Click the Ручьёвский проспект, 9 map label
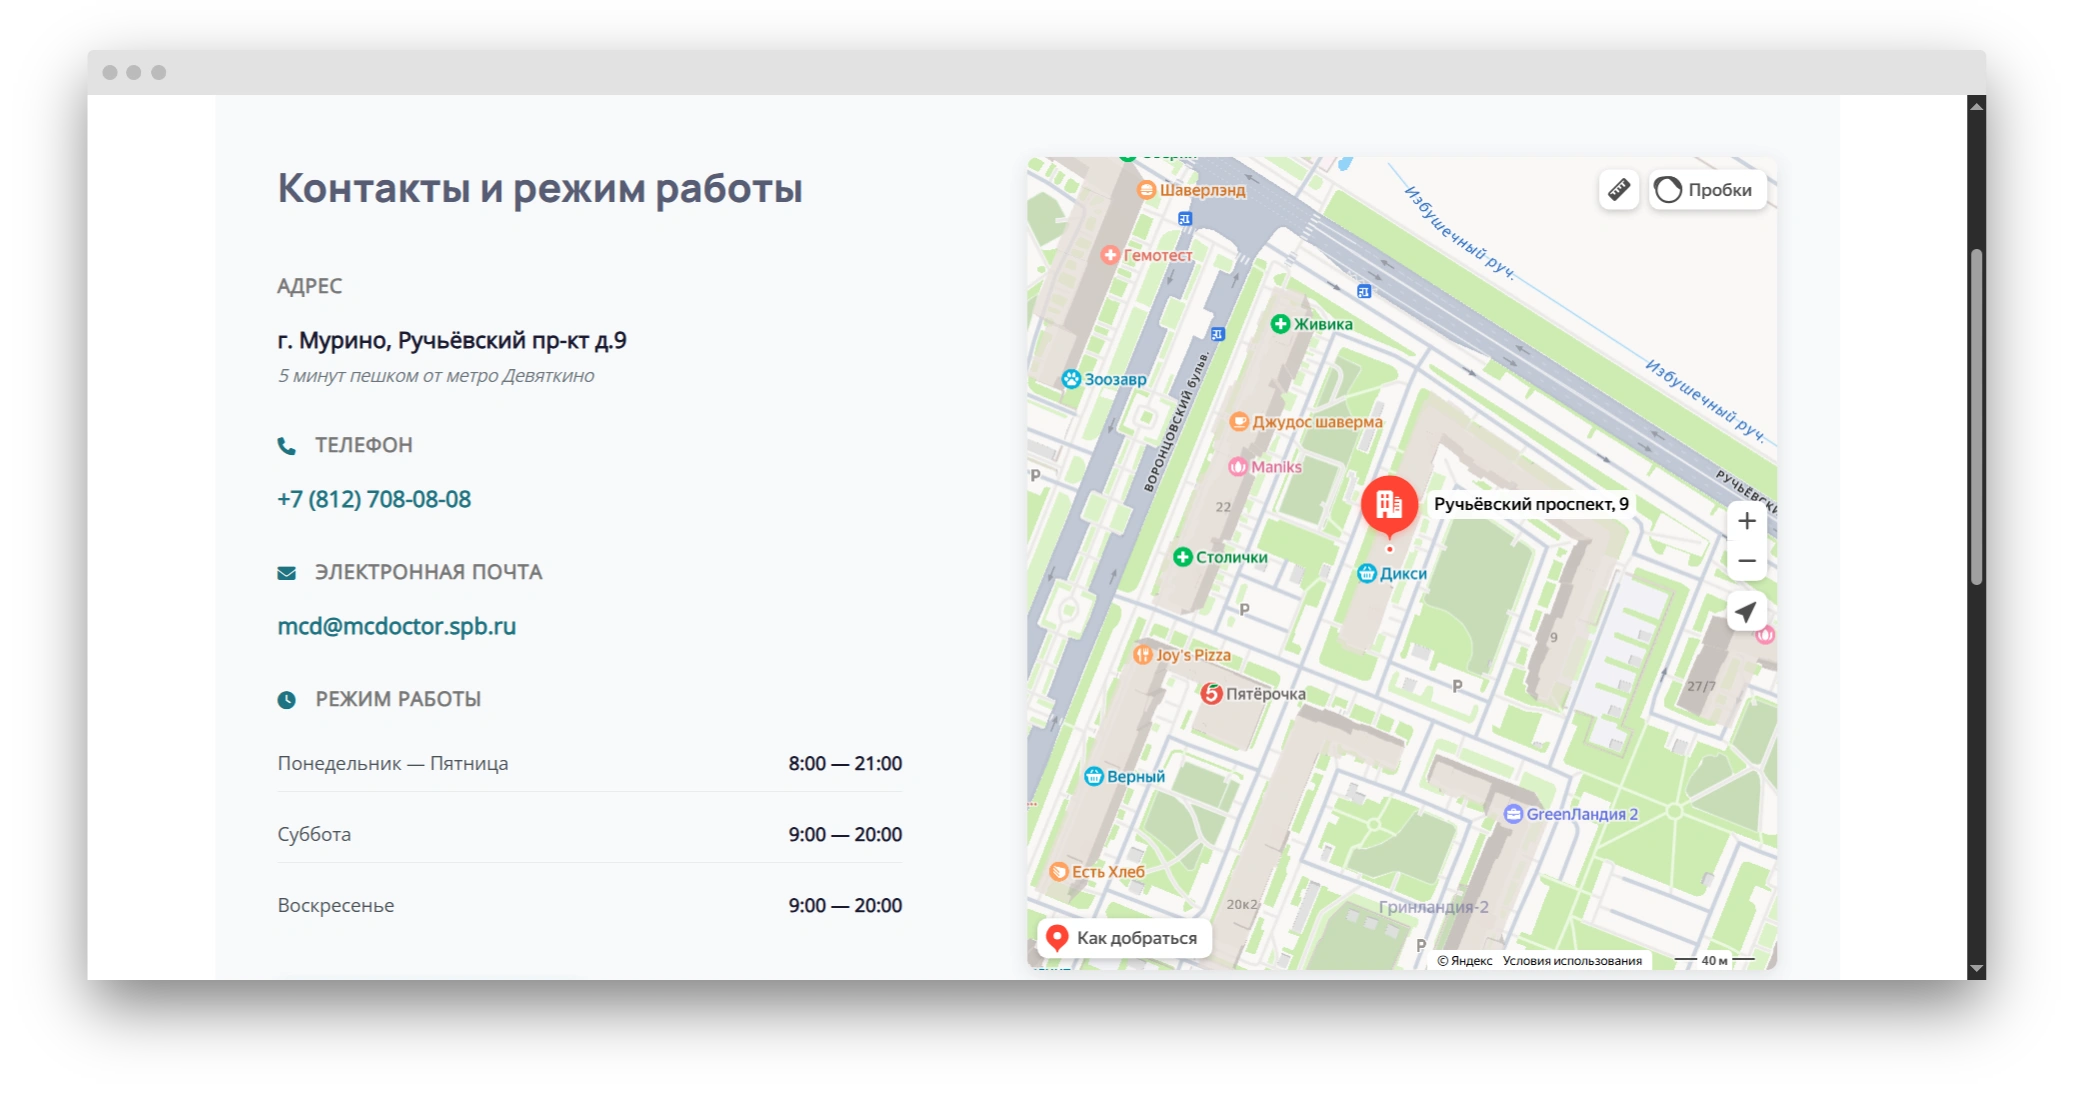This screenshot has height=1105, width=2073. [x=1531, y=504]
